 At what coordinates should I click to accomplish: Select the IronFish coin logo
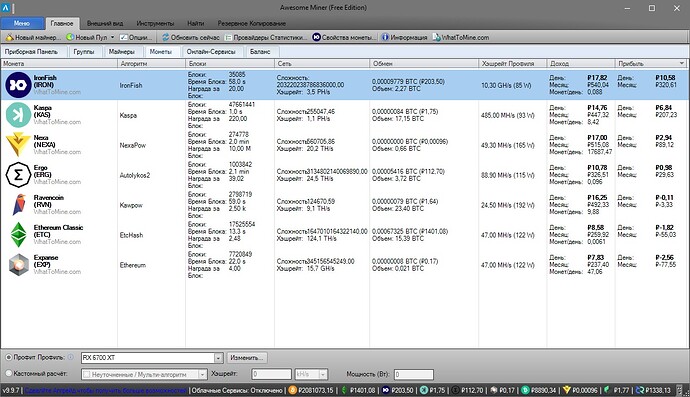coord(18,85)
